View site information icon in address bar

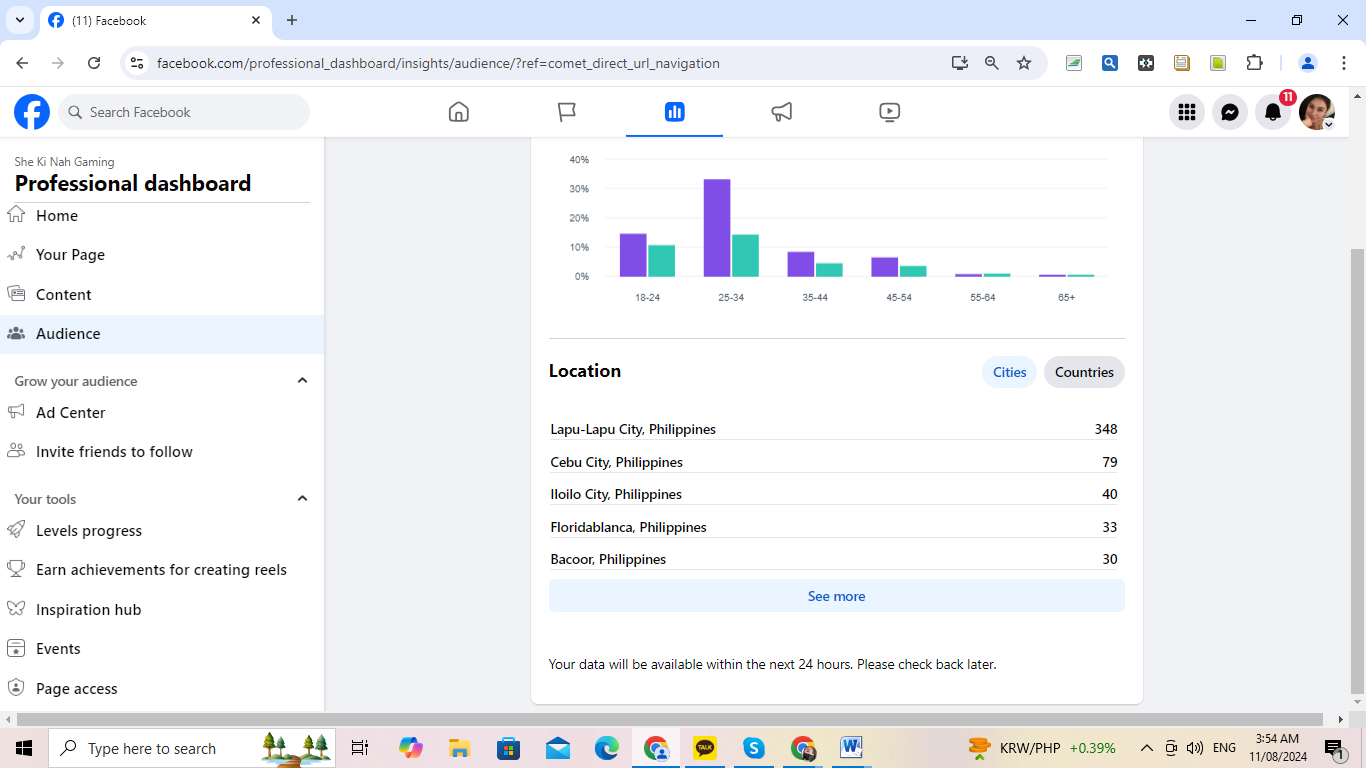tap(137, 63)
